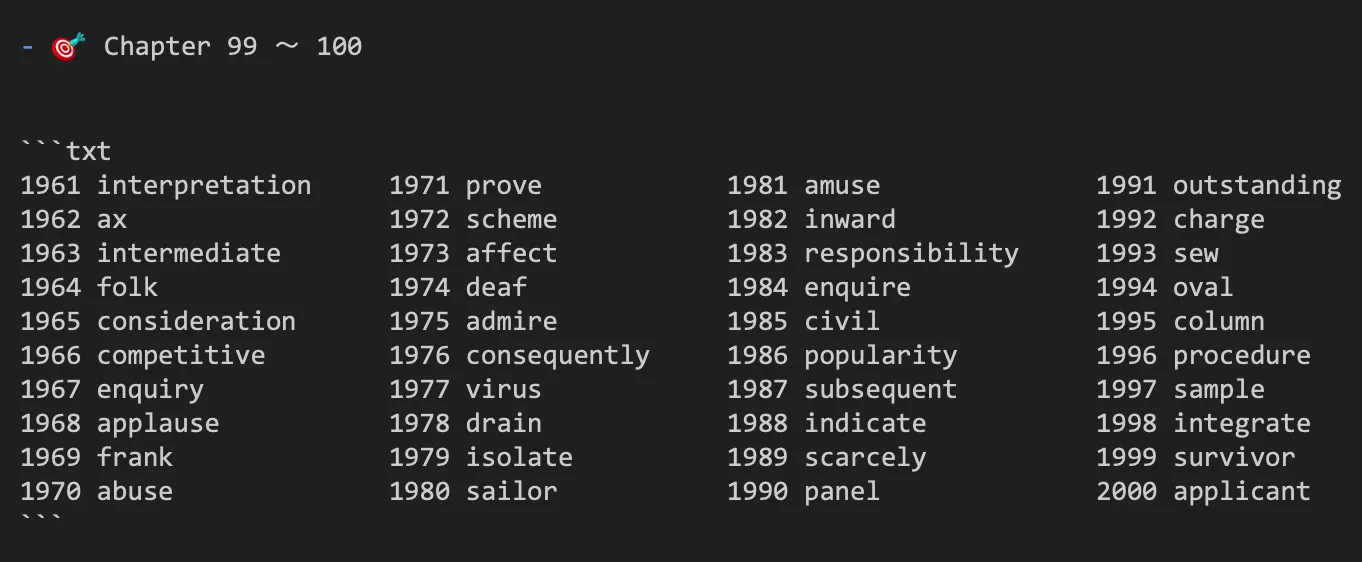Click the word sailor at 1980
The width and height of the screenshot is (1362, 562).
tap(511, 492)
